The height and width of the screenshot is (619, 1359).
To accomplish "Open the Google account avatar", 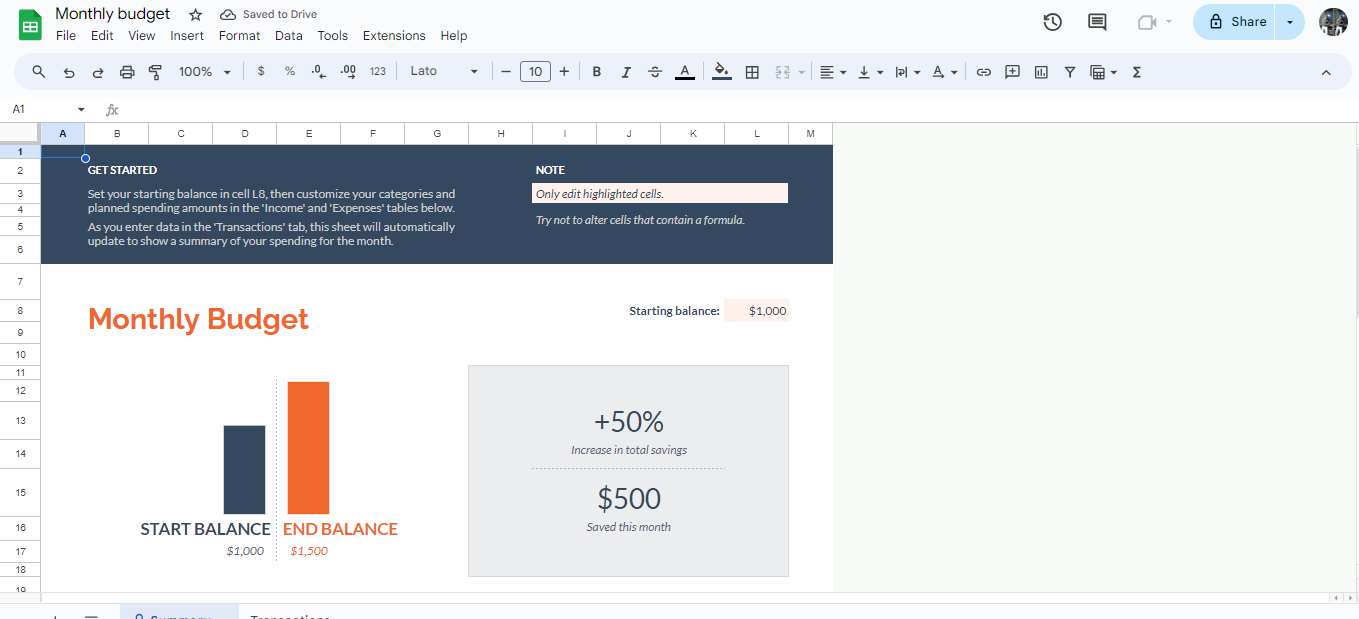I will click(1333, 22).
